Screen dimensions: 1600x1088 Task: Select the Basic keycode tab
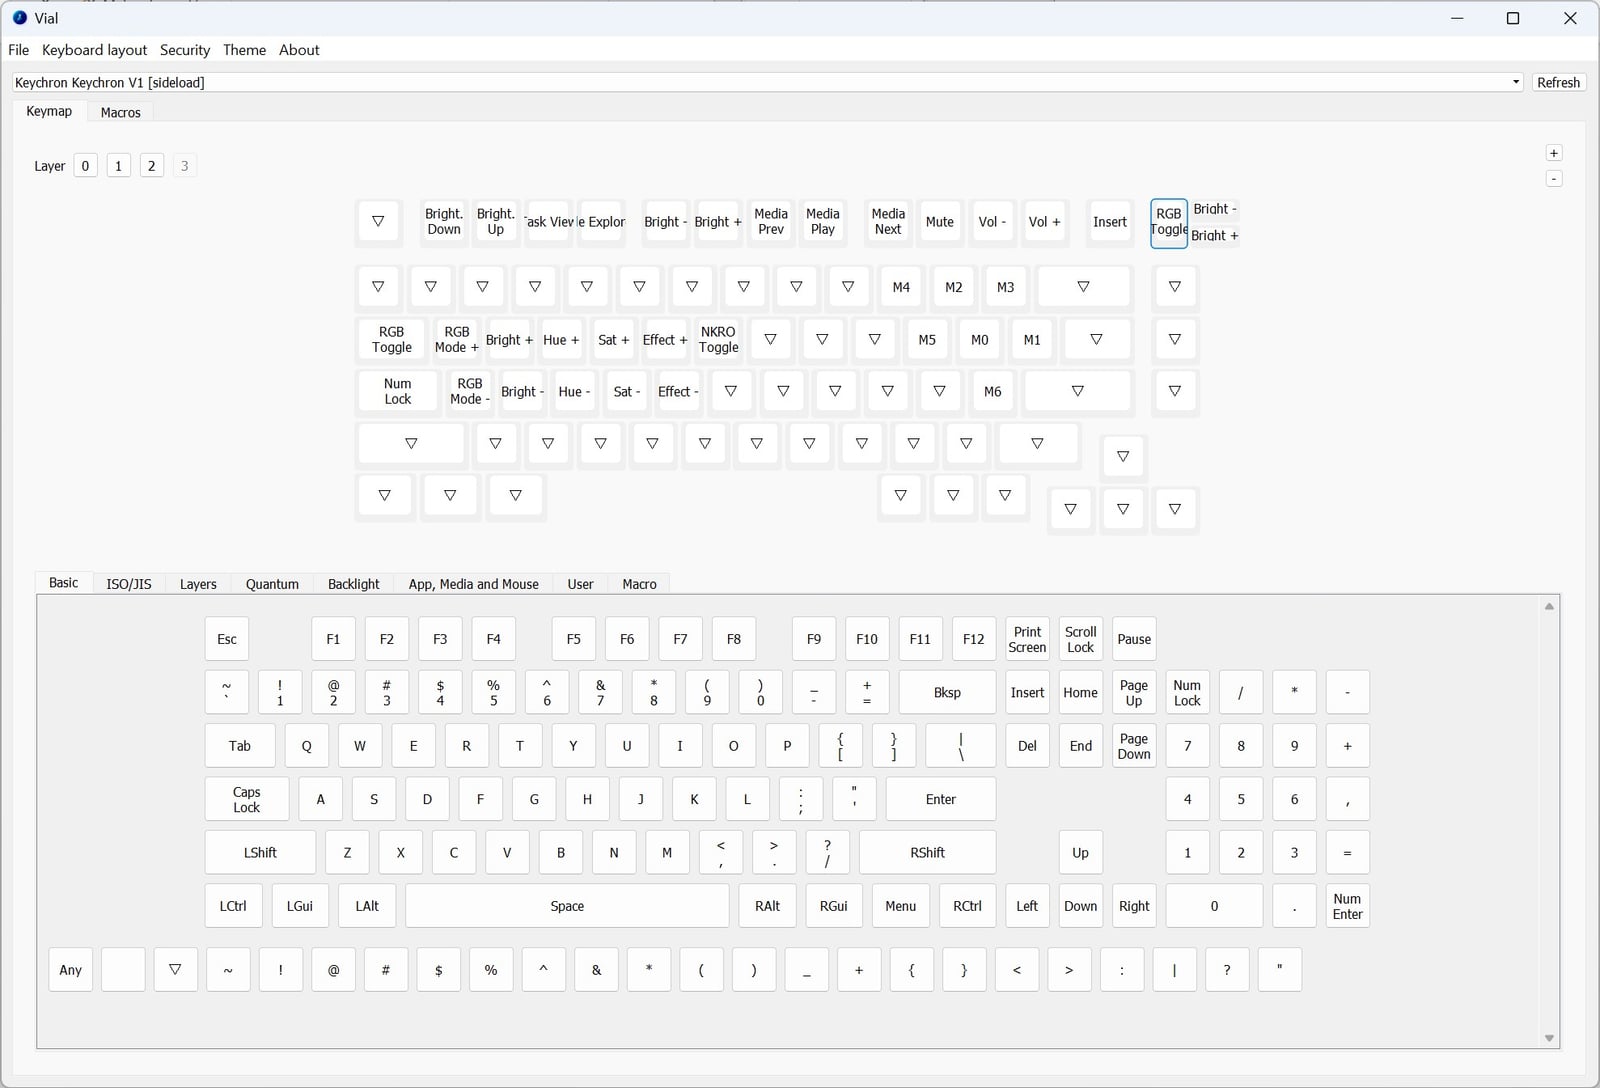64,583
